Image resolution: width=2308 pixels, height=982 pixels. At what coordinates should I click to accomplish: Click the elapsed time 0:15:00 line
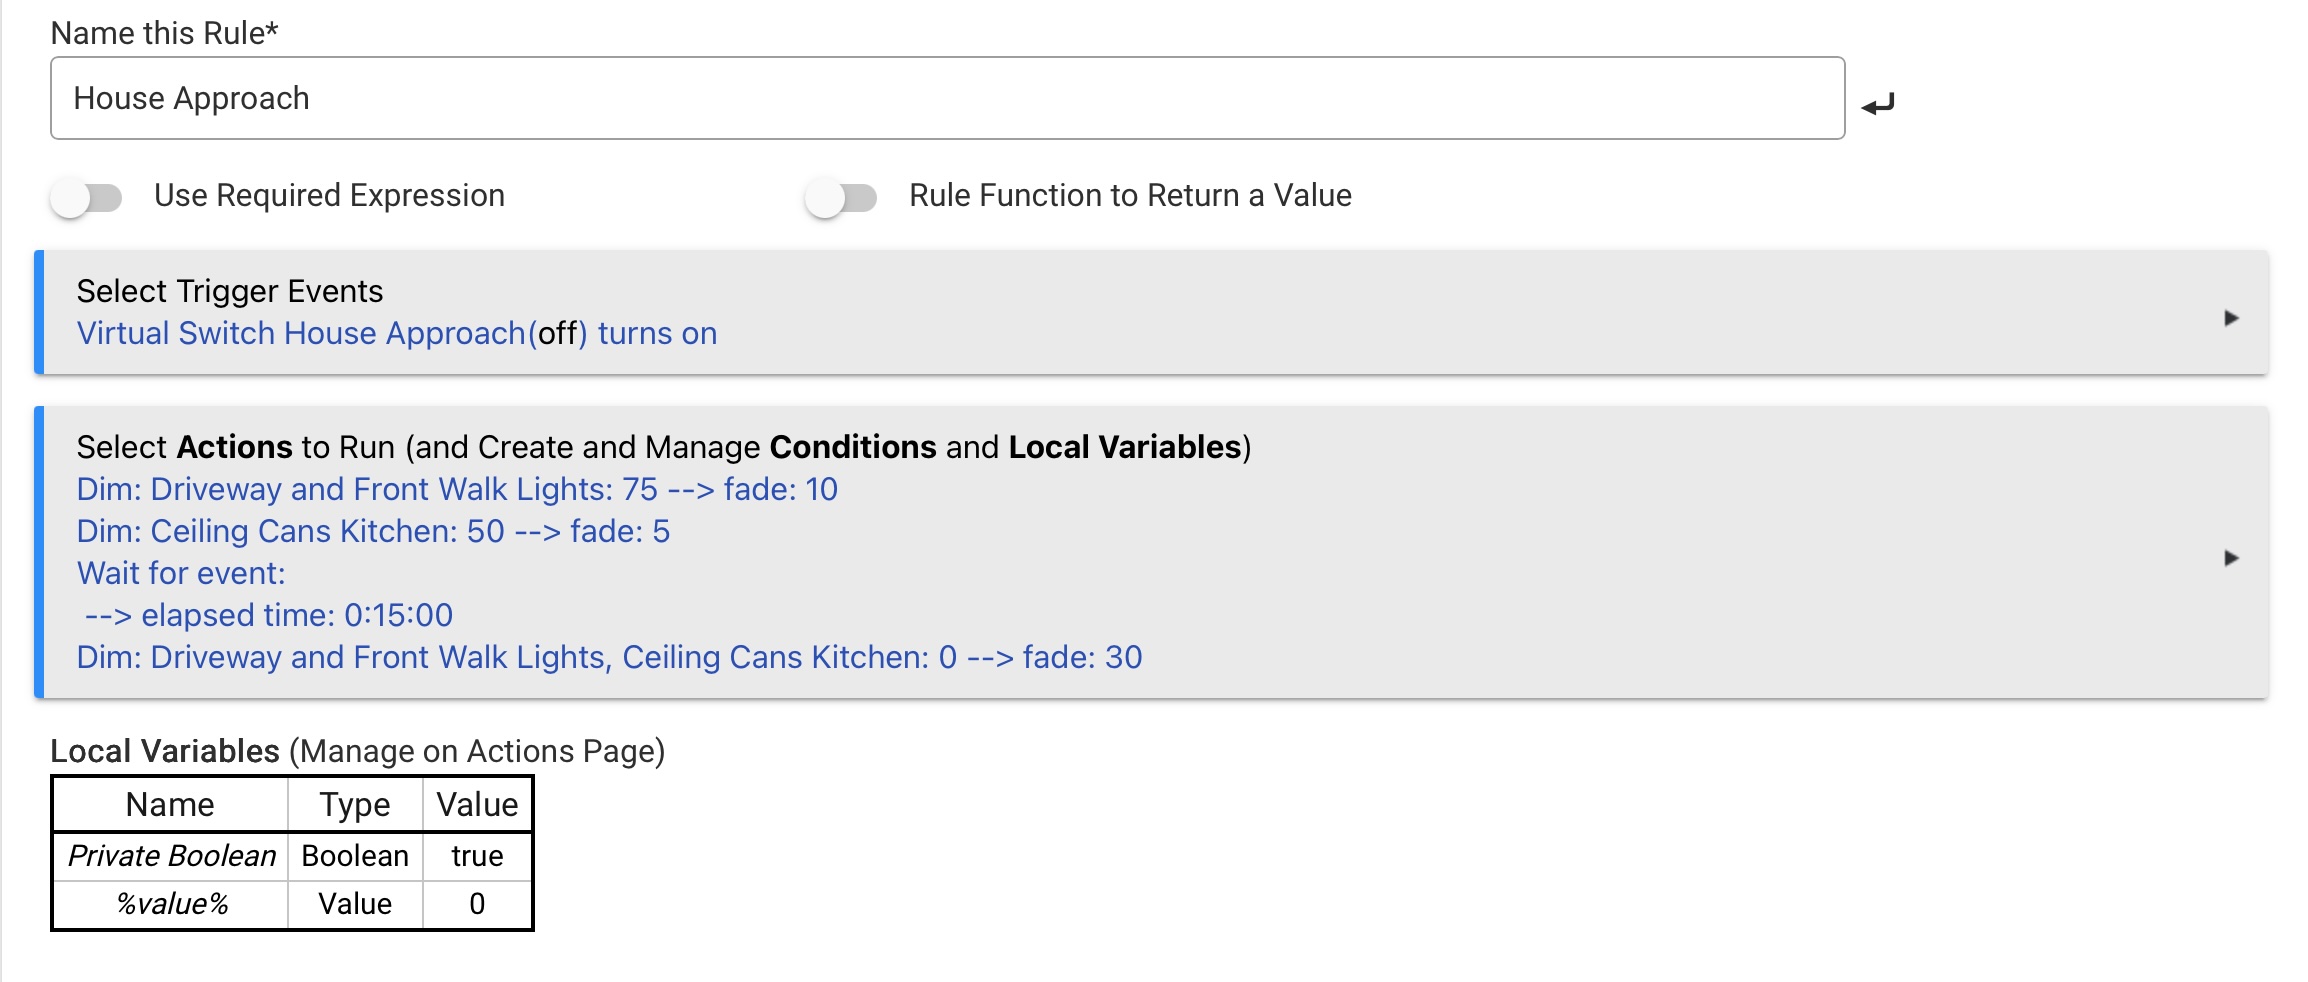pyautogui.click(x=268, y=615)
